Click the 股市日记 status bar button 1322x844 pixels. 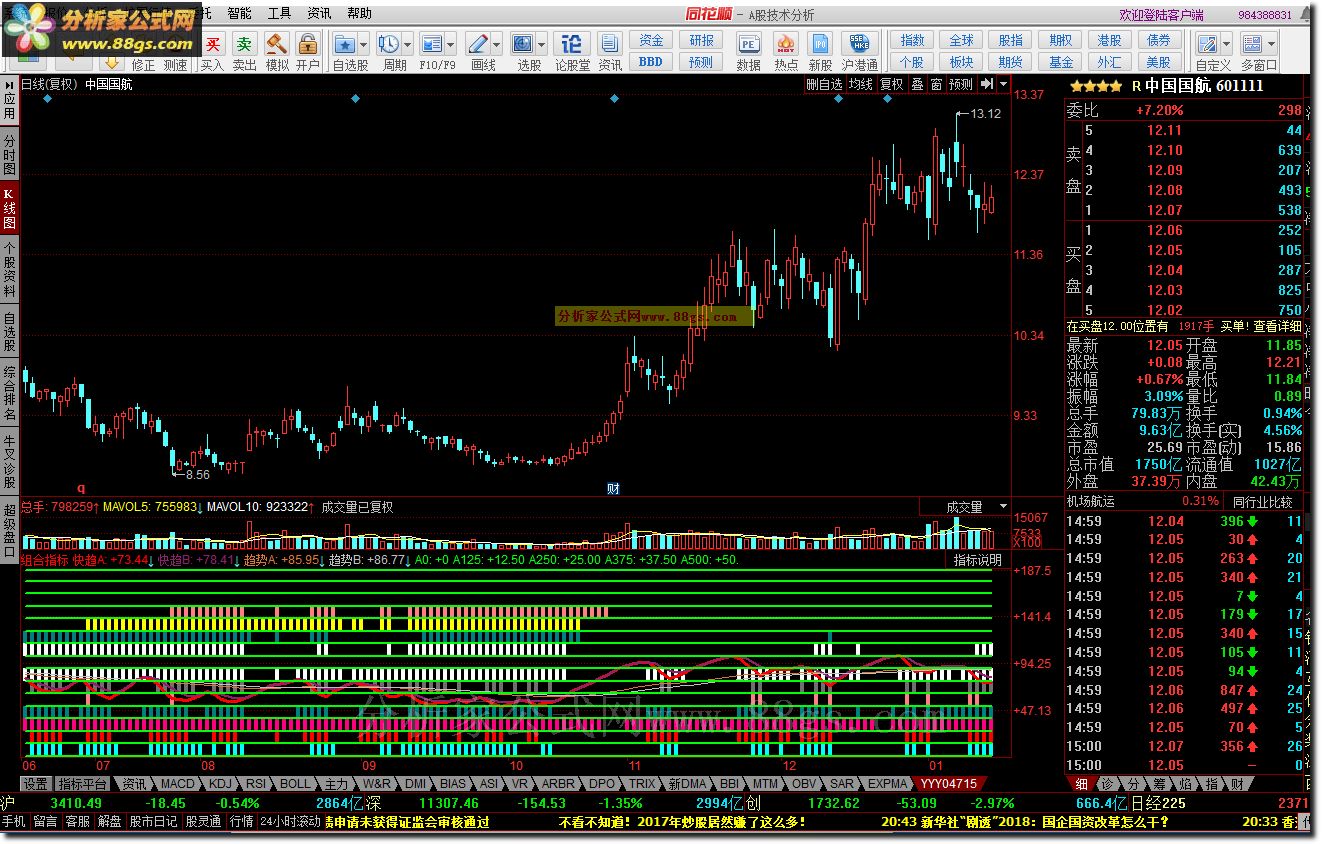(153, 822)
